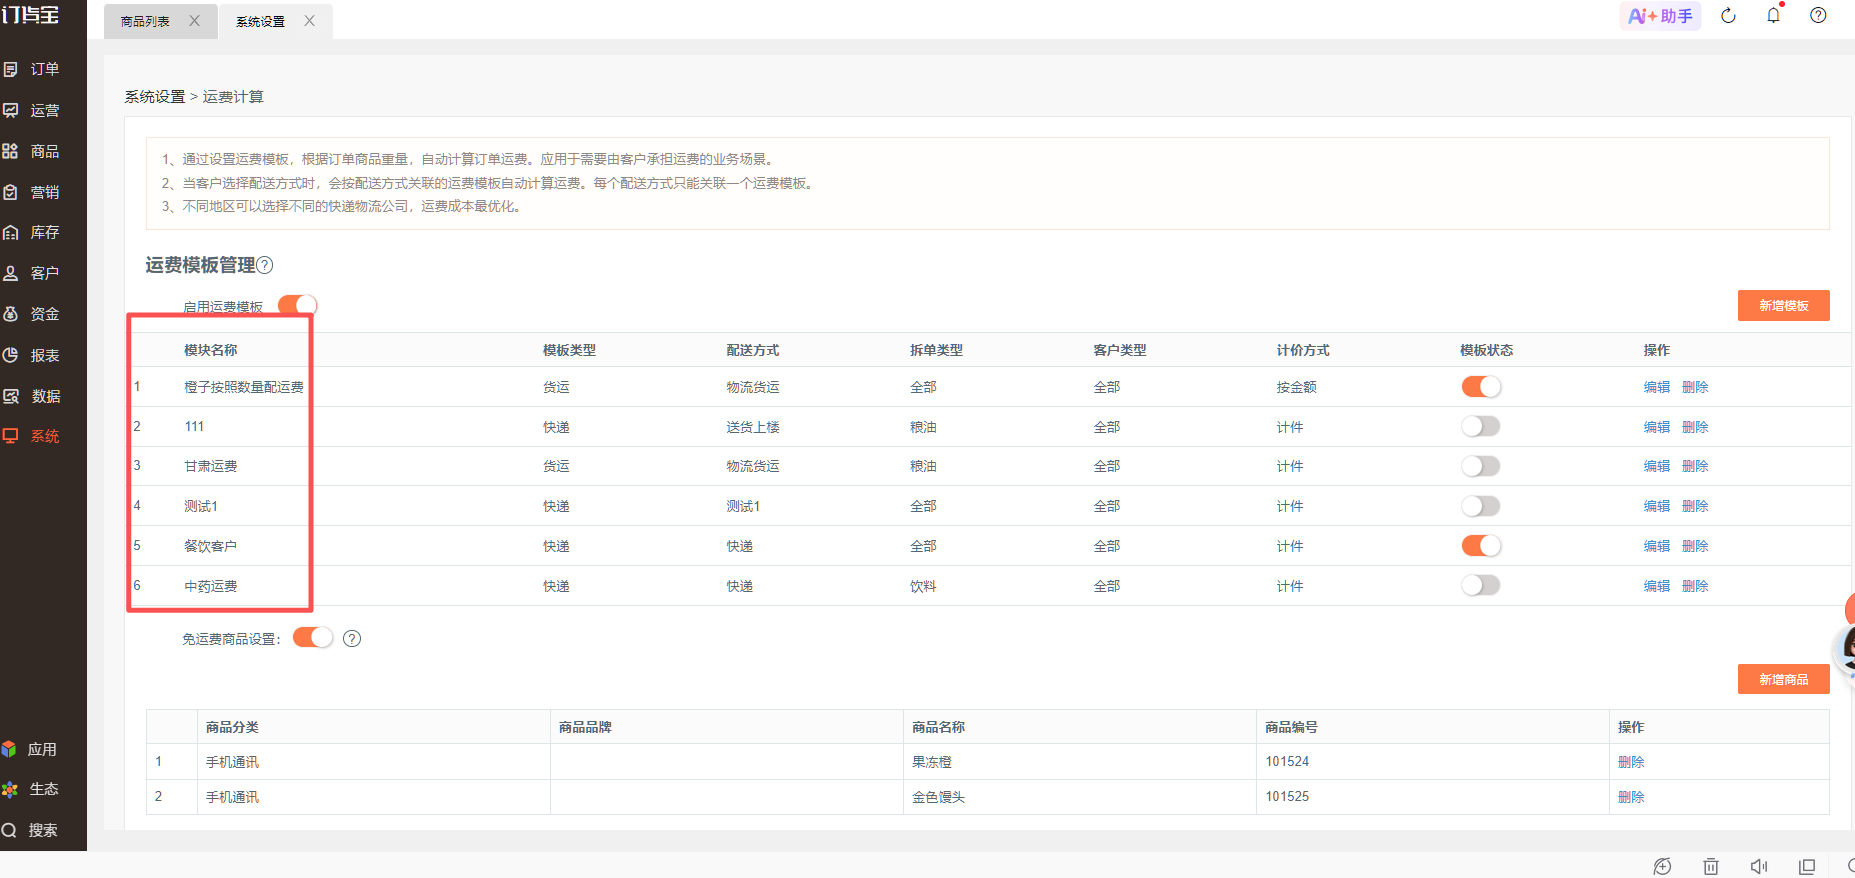Open the 营销 marketing sidebar menu

[x=32, y=192]
